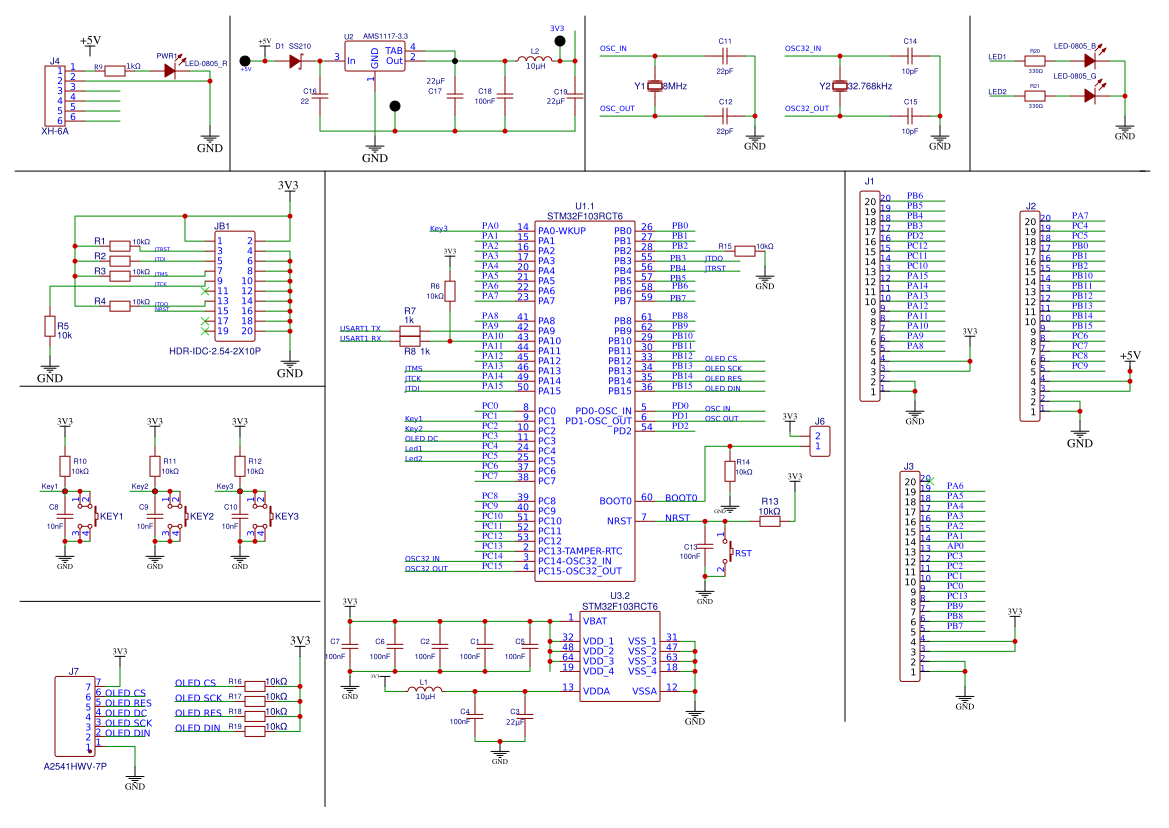Click the LED-0805_B blue LED symbol
1169x828 pixels.
(1091, 61)
